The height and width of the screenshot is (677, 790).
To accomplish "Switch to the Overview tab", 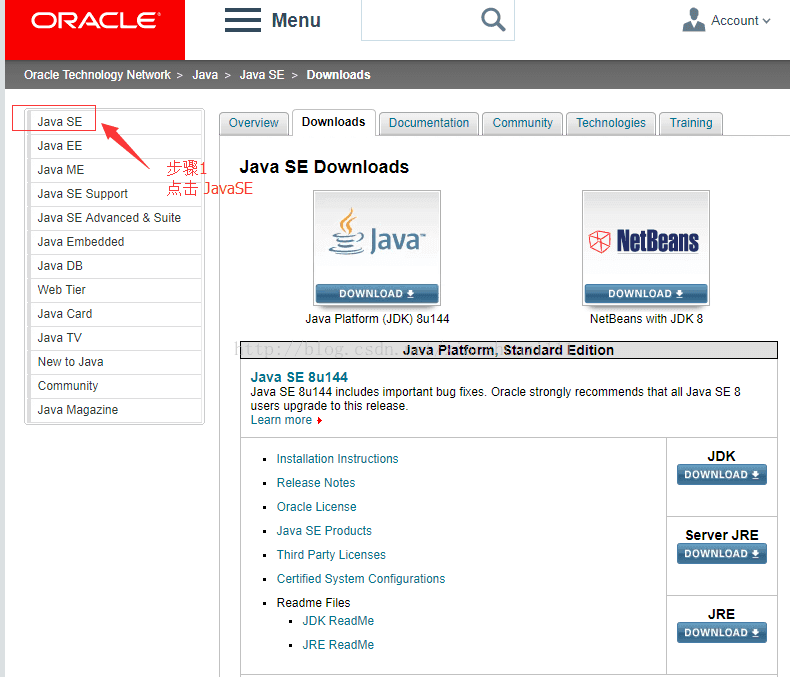I will pyautogui.click(x=253, y=123).
